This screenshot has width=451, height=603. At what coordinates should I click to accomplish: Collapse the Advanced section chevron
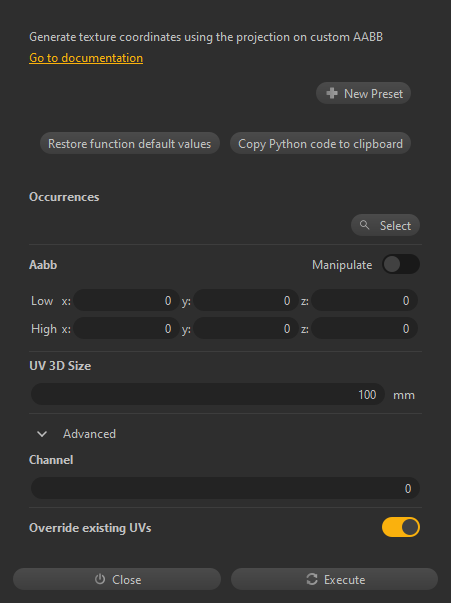(x=42, y=434)
